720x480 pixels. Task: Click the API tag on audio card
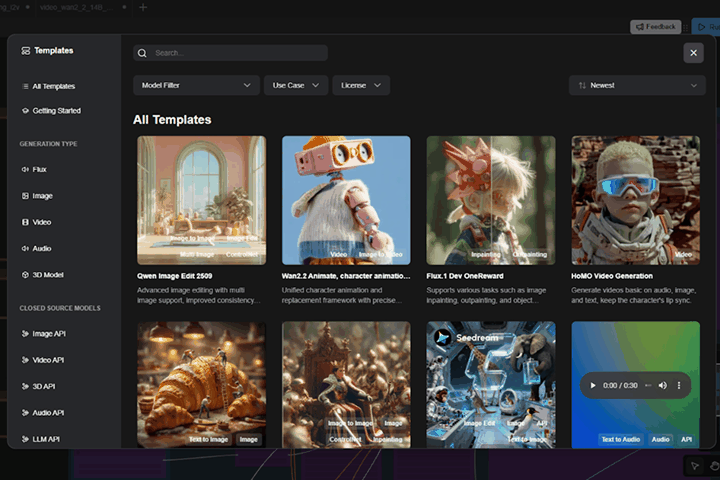point(686,440)
